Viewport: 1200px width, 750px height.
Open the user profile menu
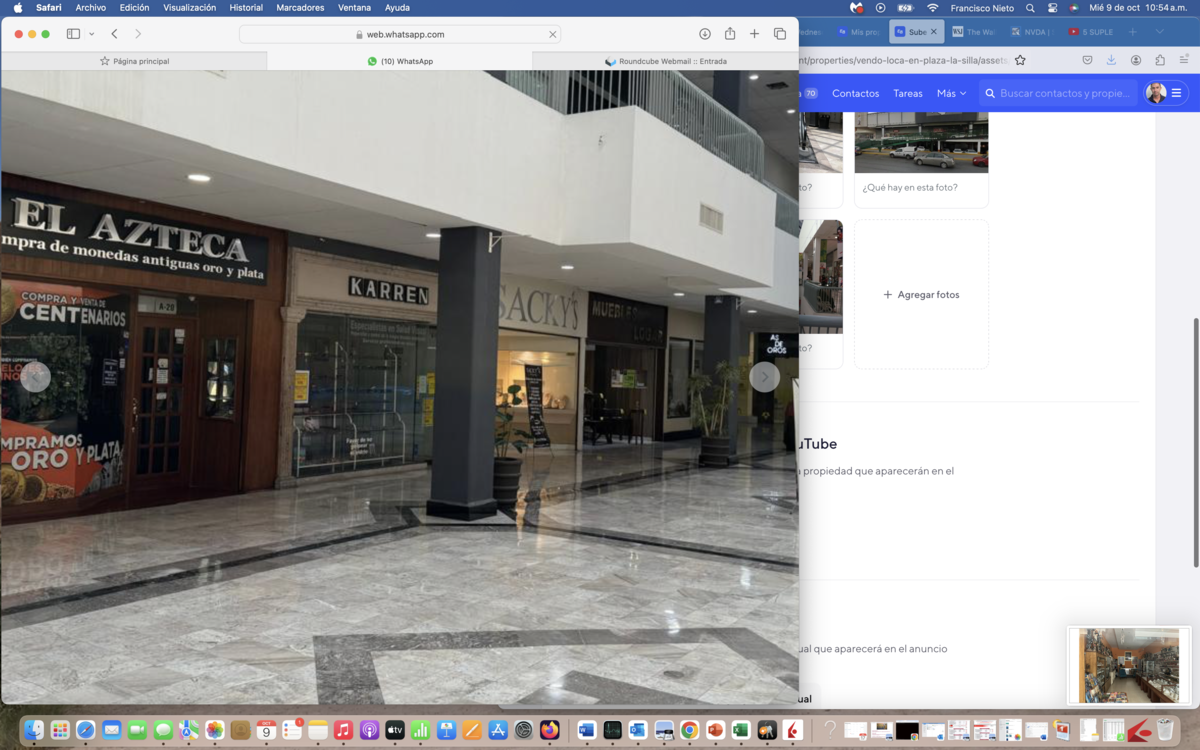pyautogui.click(x=1165, y=93)
